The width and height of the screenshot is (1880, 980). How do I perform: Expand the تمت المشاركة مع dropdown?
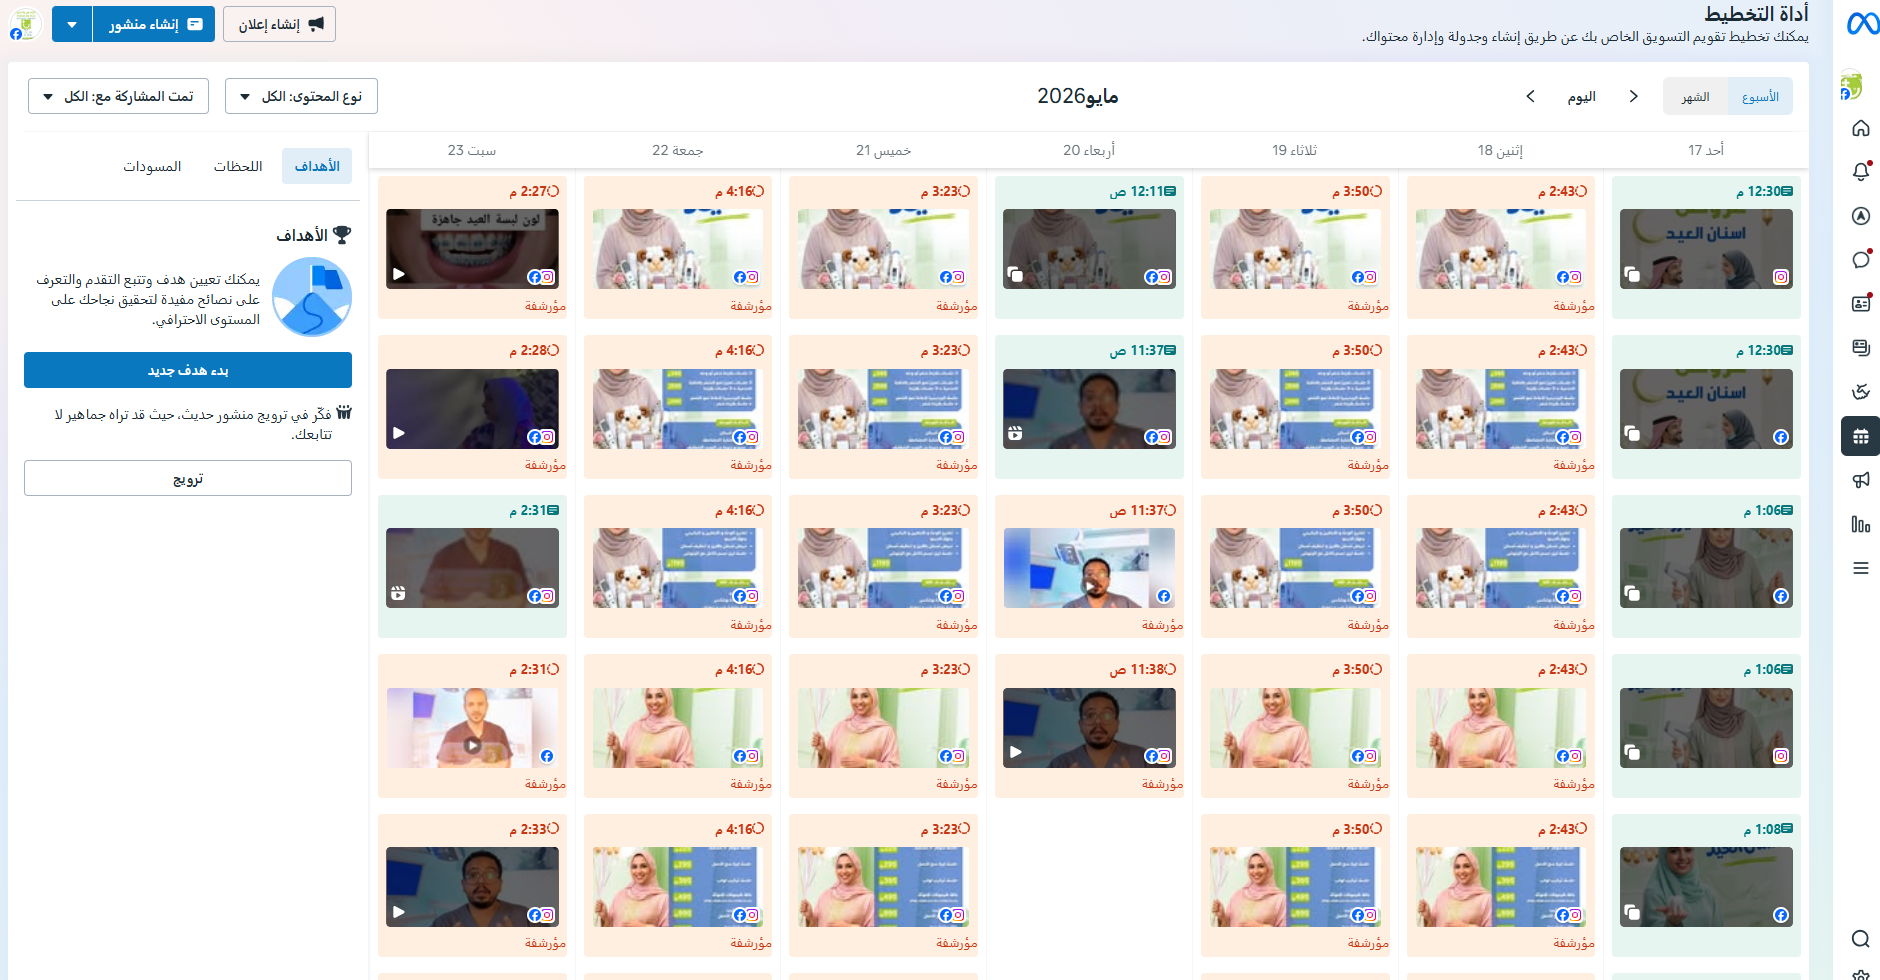[x=118, y=96]
